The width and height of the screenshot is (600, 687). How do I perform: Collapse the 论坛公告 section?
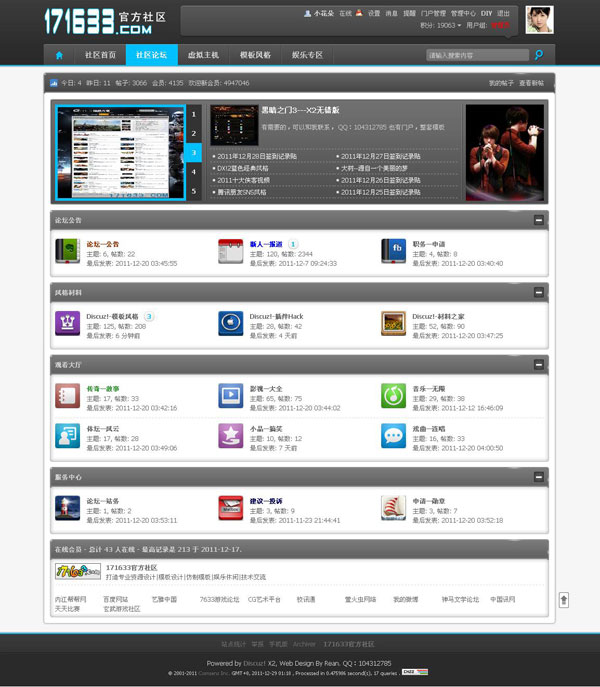click(539, 220)
